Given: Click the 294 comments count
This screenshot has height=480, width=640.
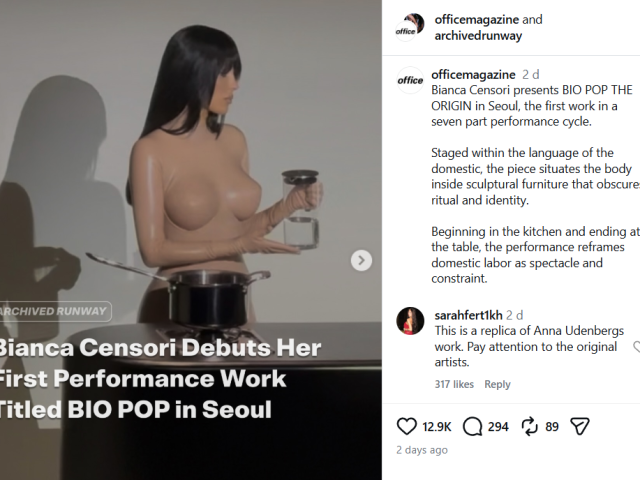Looking at the screenshot, I should [x=498, y=427].
